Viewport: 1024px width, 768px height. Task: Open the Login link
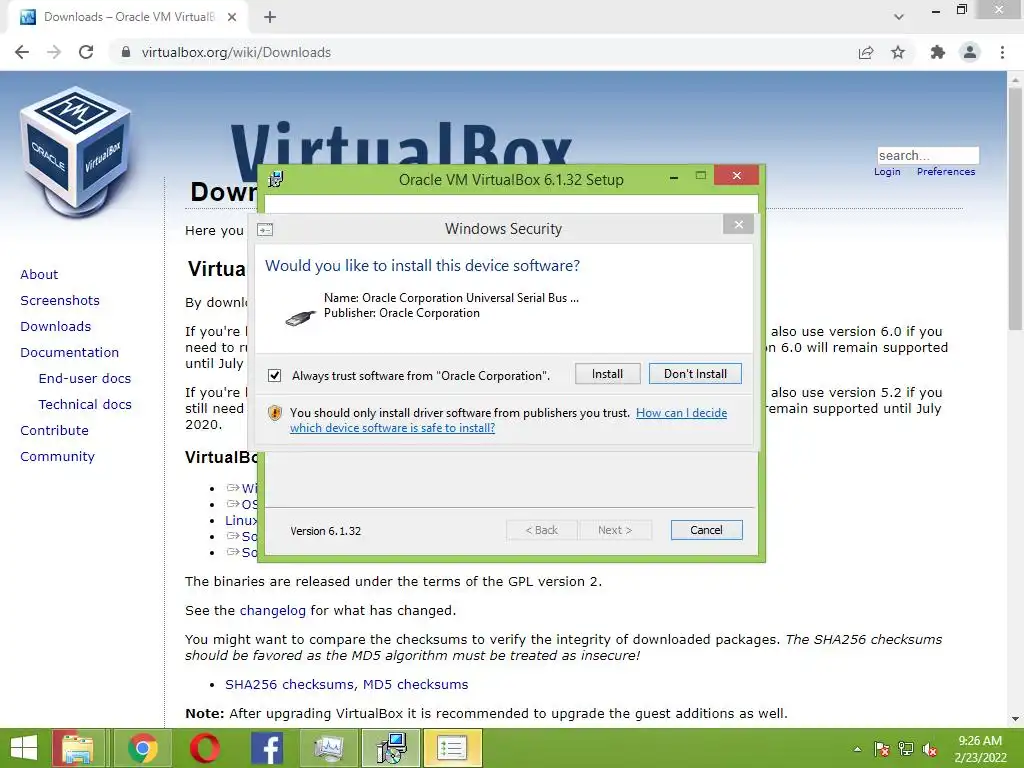(887, 172)
